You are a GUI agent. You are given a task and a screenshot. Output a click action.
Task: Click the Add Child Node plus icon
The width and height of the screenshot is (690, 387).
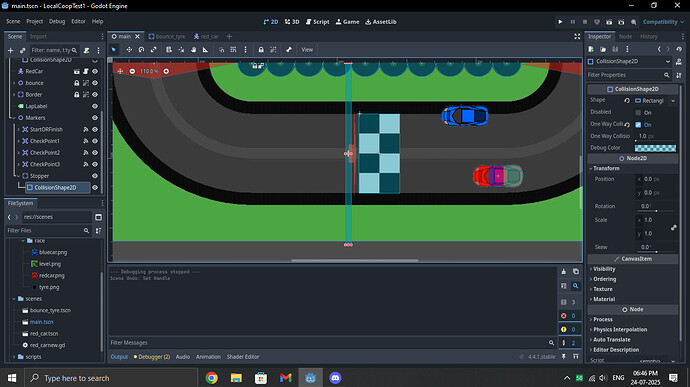coord(11,51)
